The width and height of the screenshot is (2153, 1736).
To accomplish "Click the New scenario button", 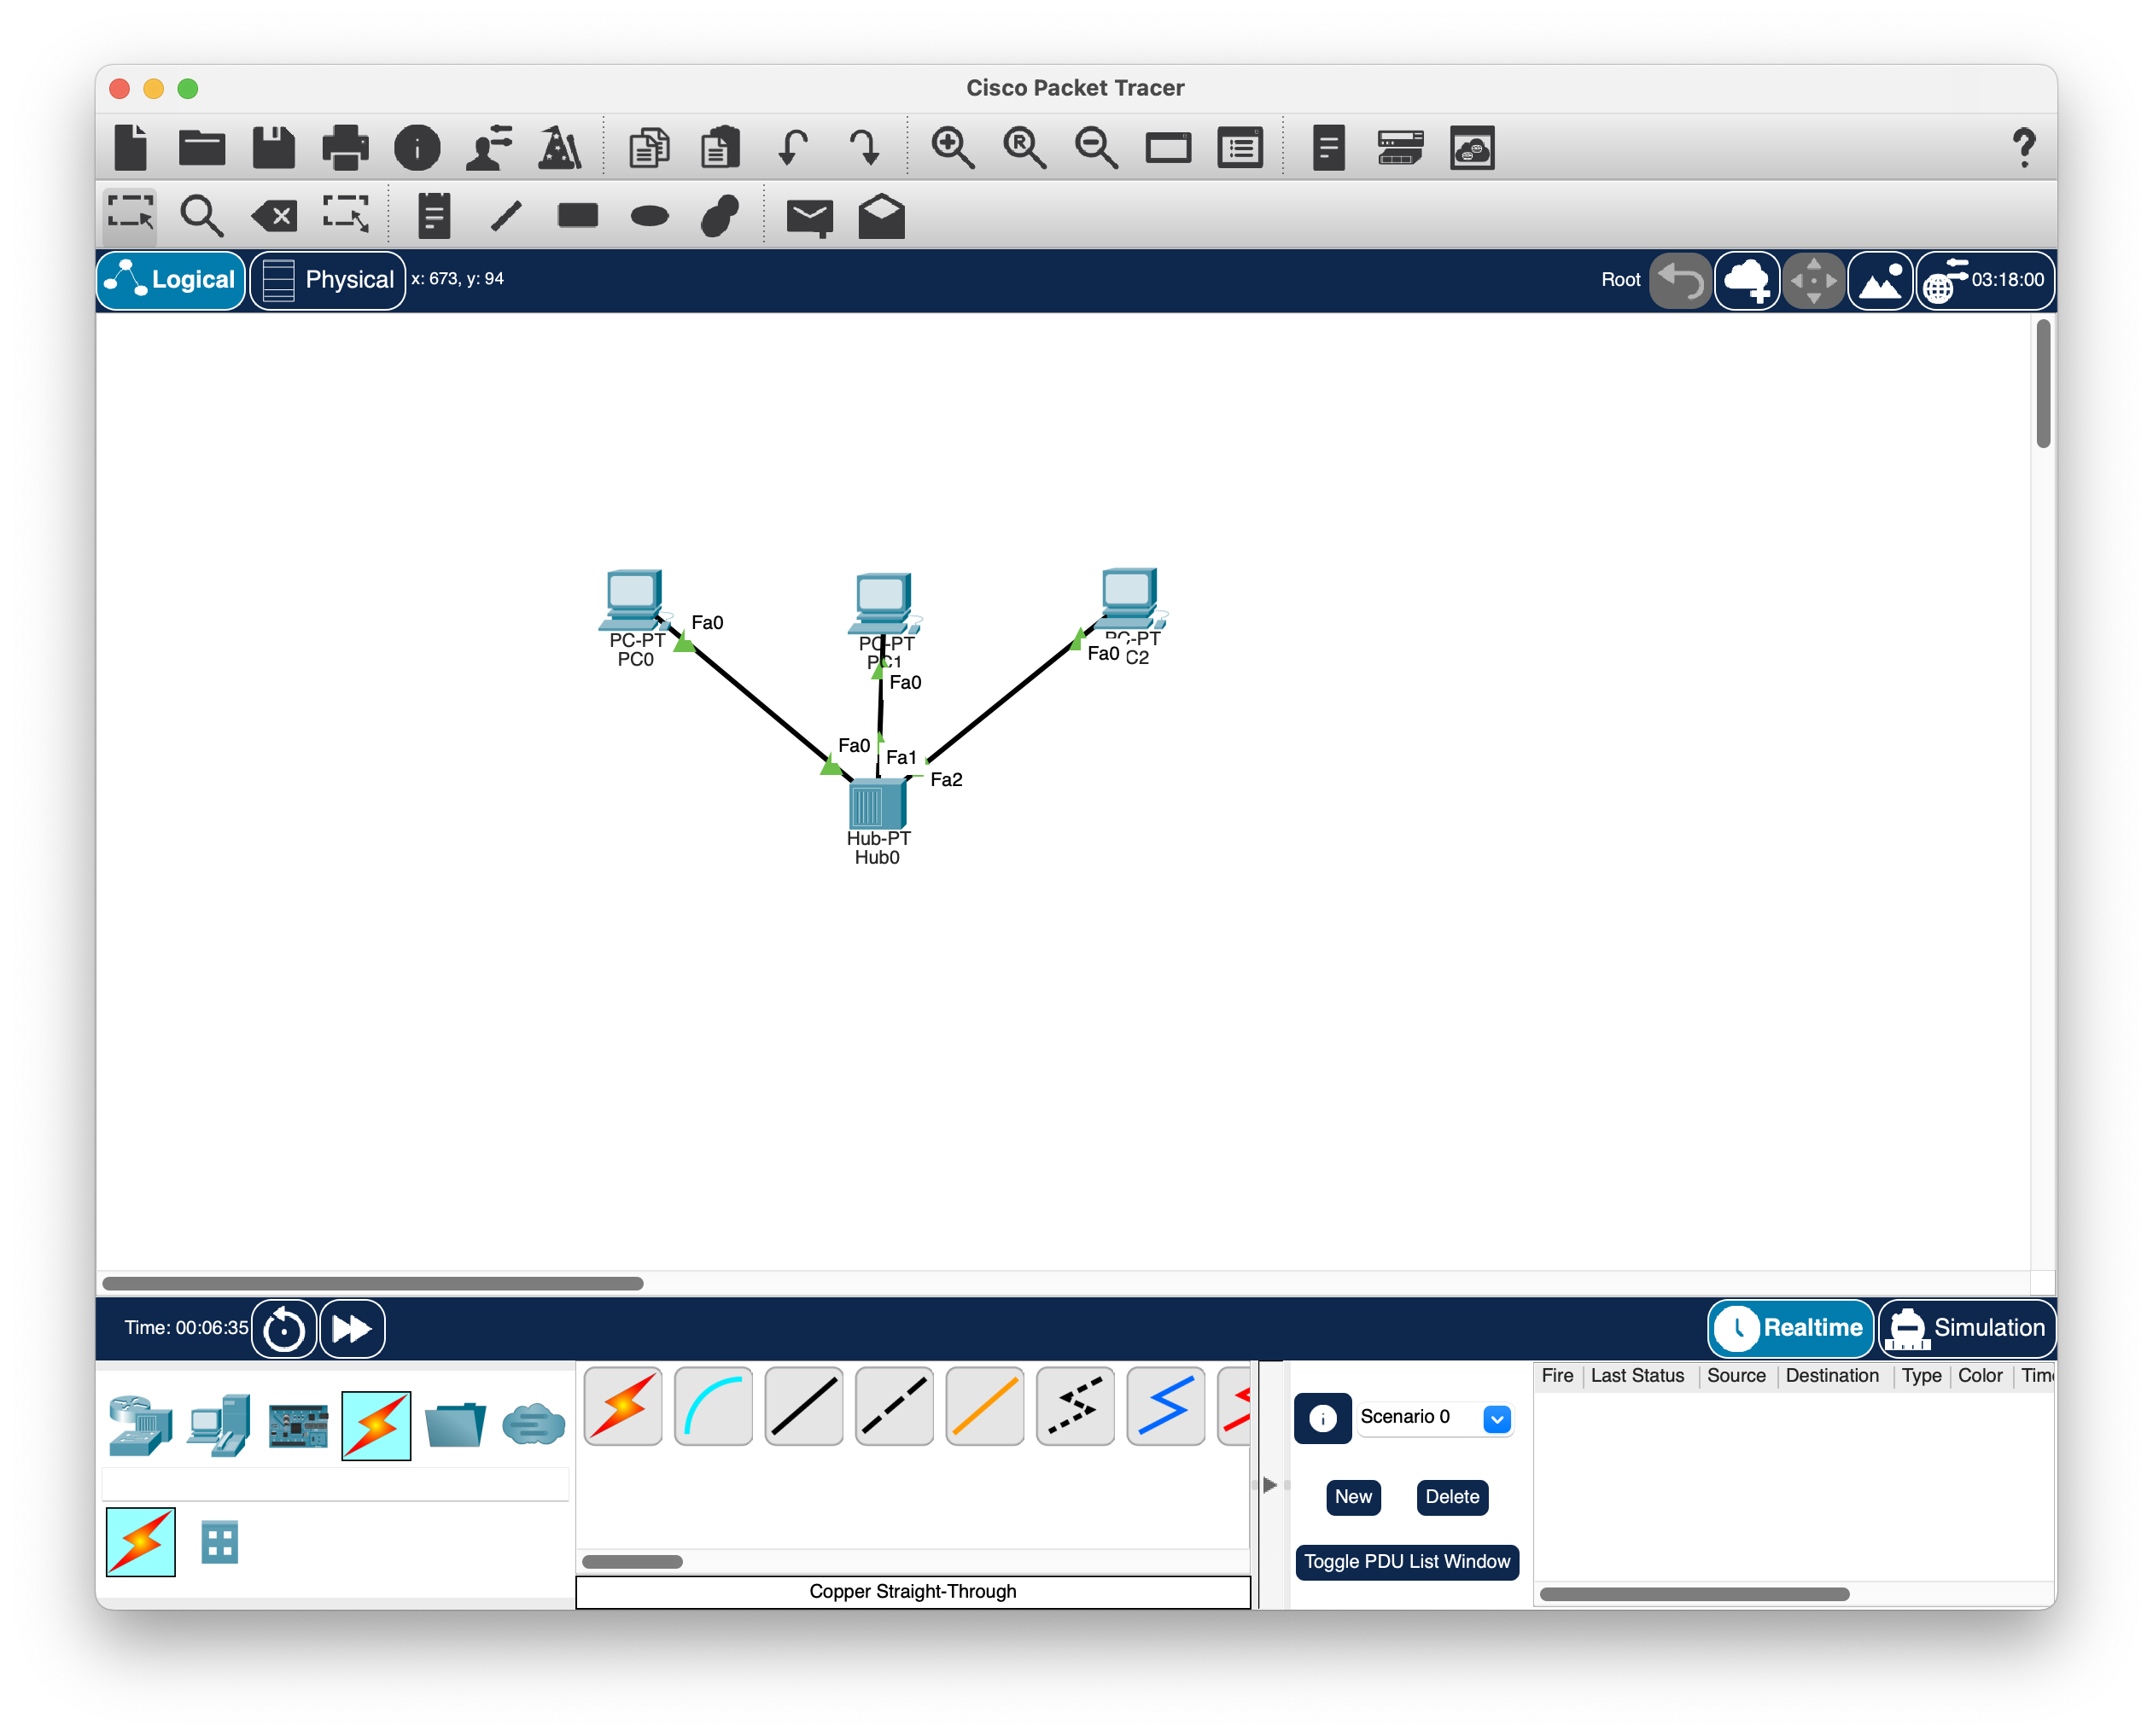I will (1352, 1497).
